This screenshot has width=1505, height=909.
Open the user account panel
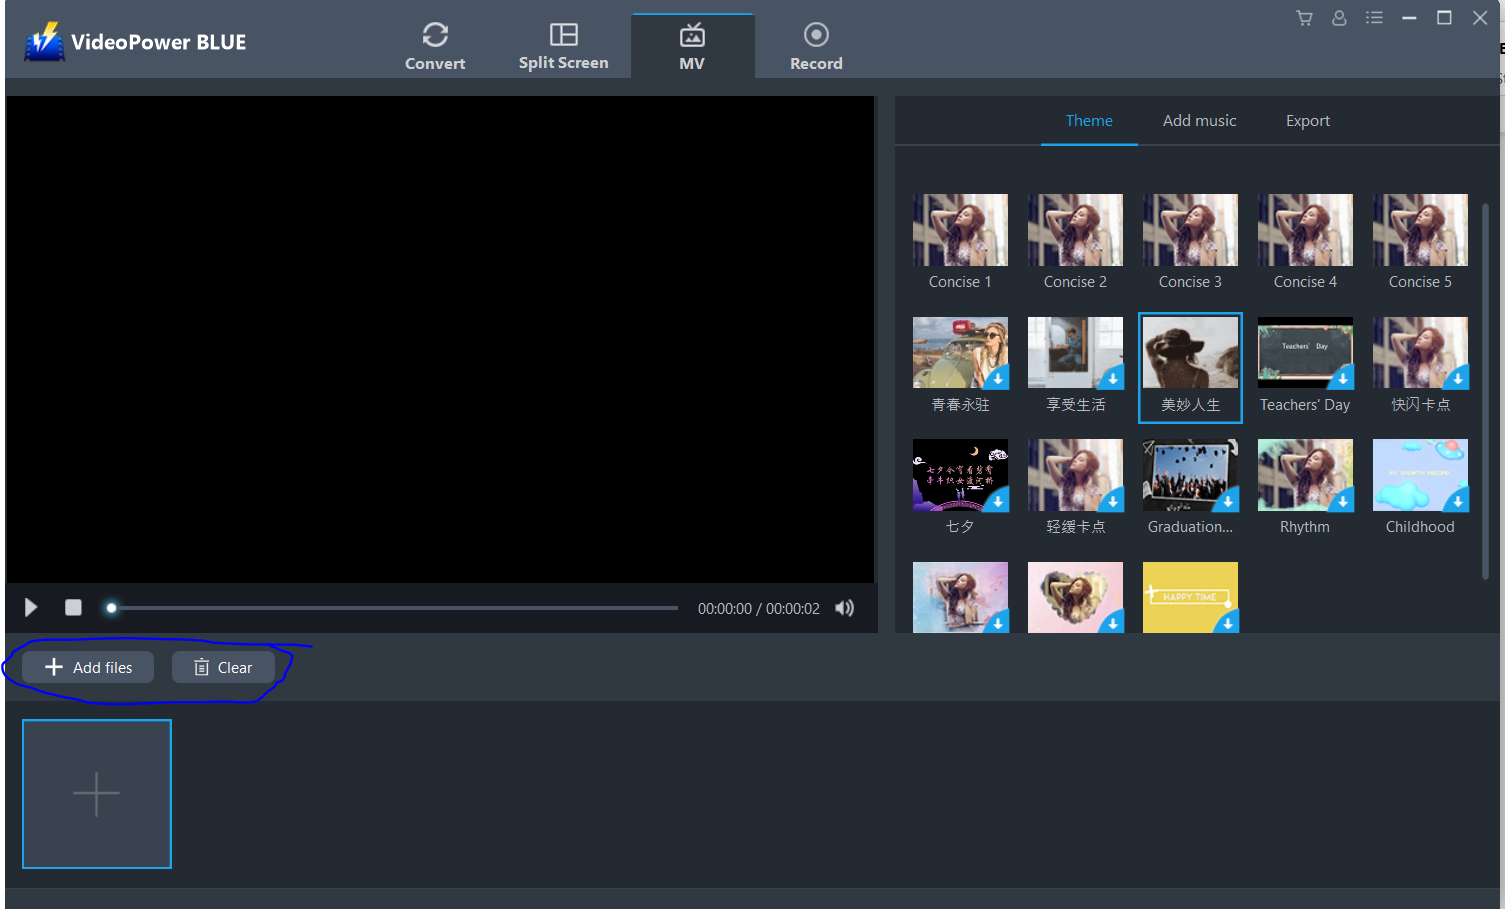(x=1339, y=17)
